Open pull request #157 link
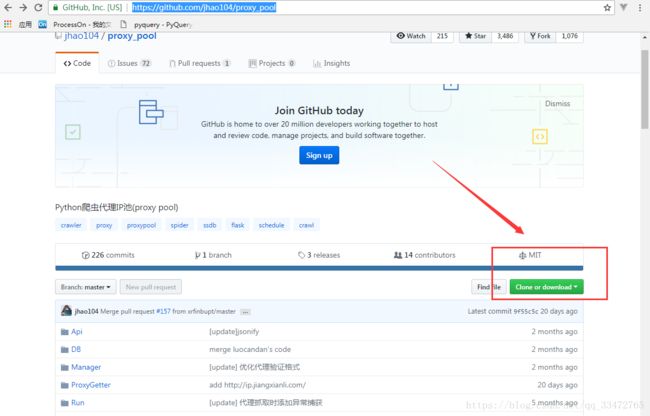This screenshot has height=416, width=650. (x=163, y=311)
